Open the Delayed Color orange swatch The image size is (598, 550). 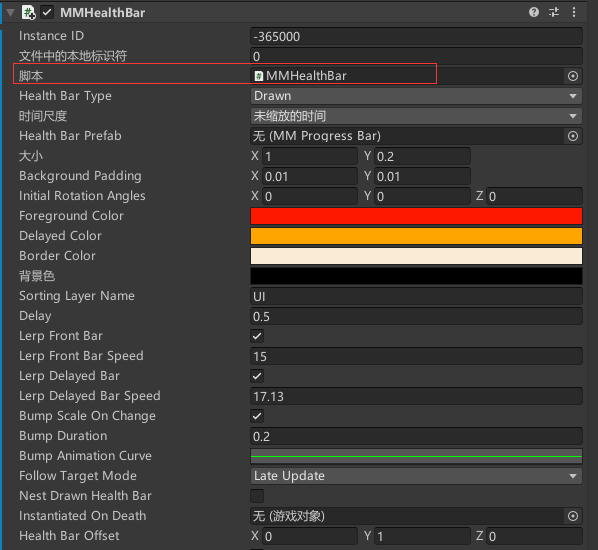416,236
